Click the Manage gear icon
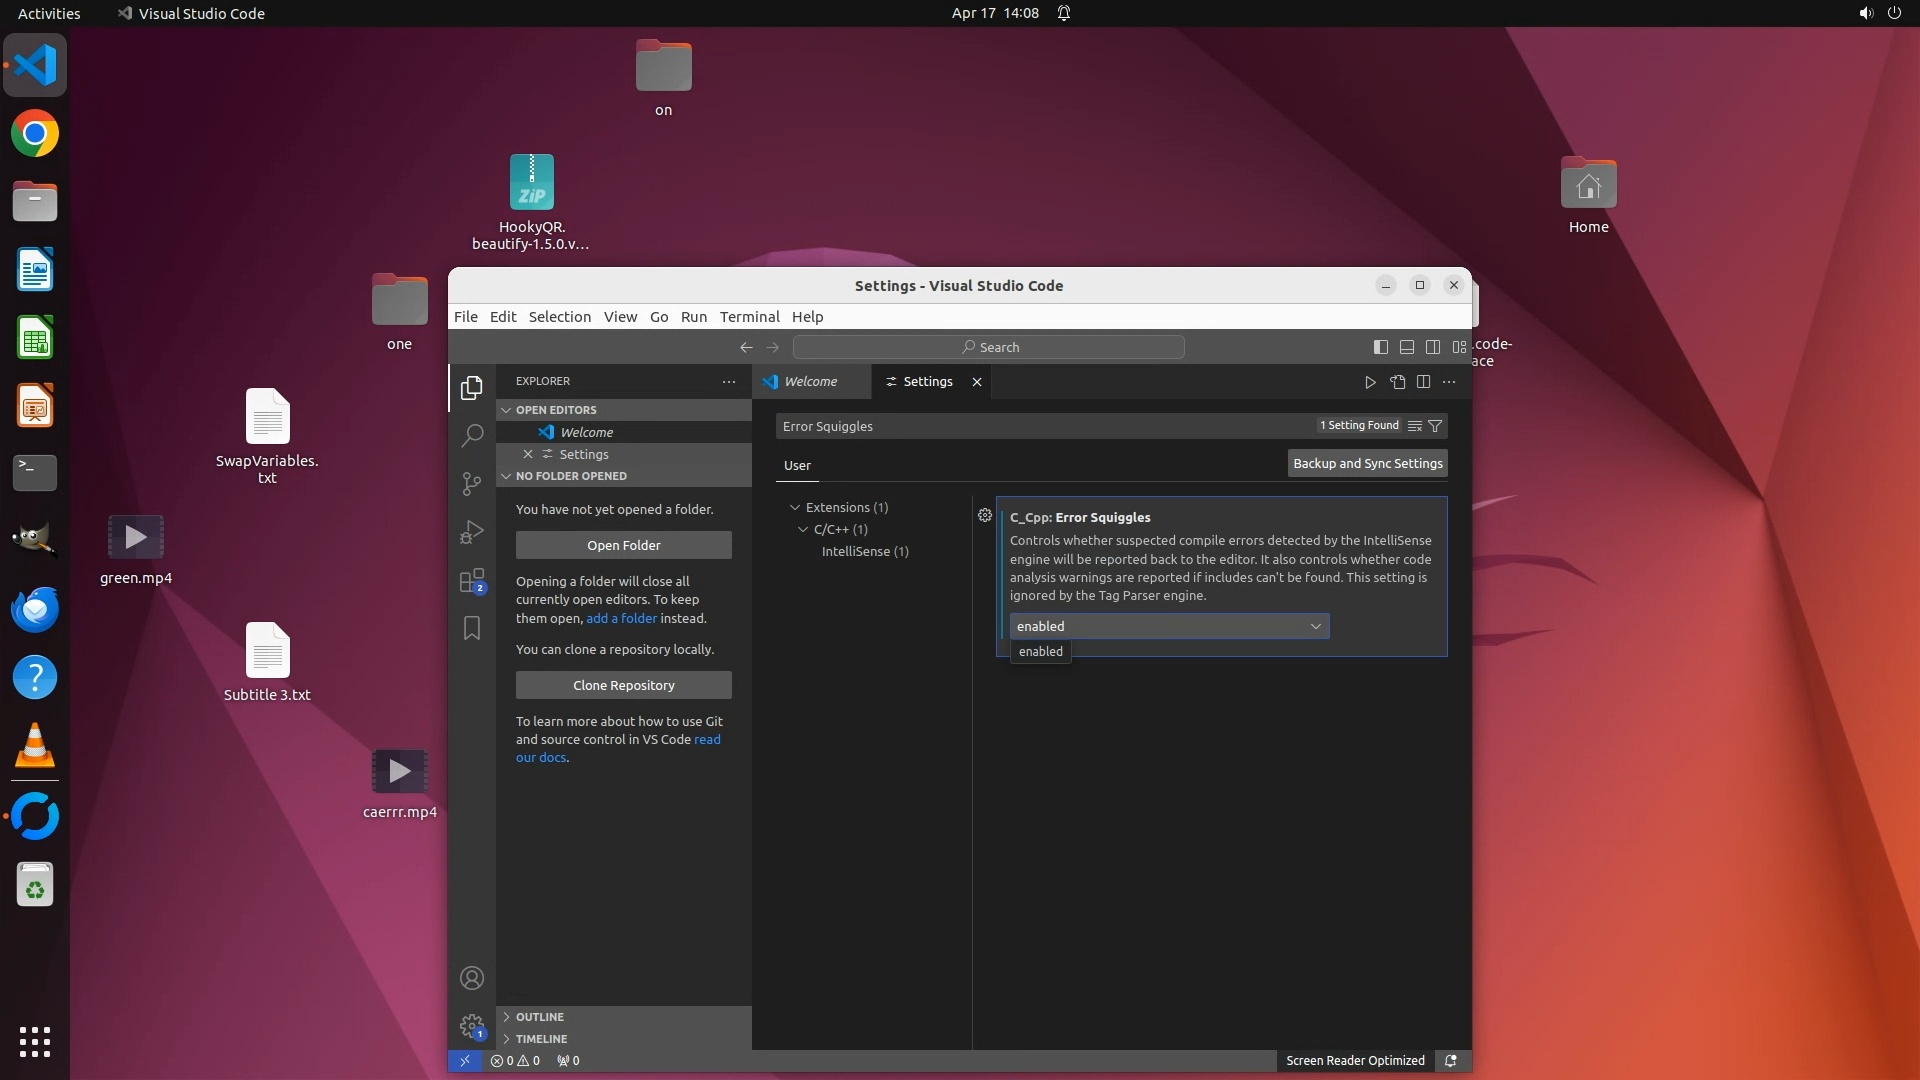This screenshot has height=1080, width=1920. click(x=472, y=1025)
